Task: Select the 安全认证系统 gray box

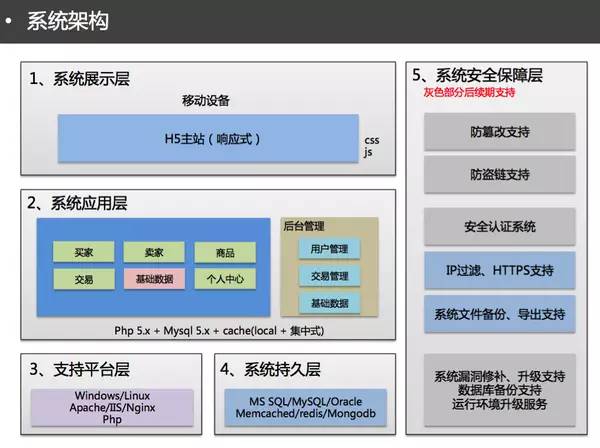Action: (500, 226)
